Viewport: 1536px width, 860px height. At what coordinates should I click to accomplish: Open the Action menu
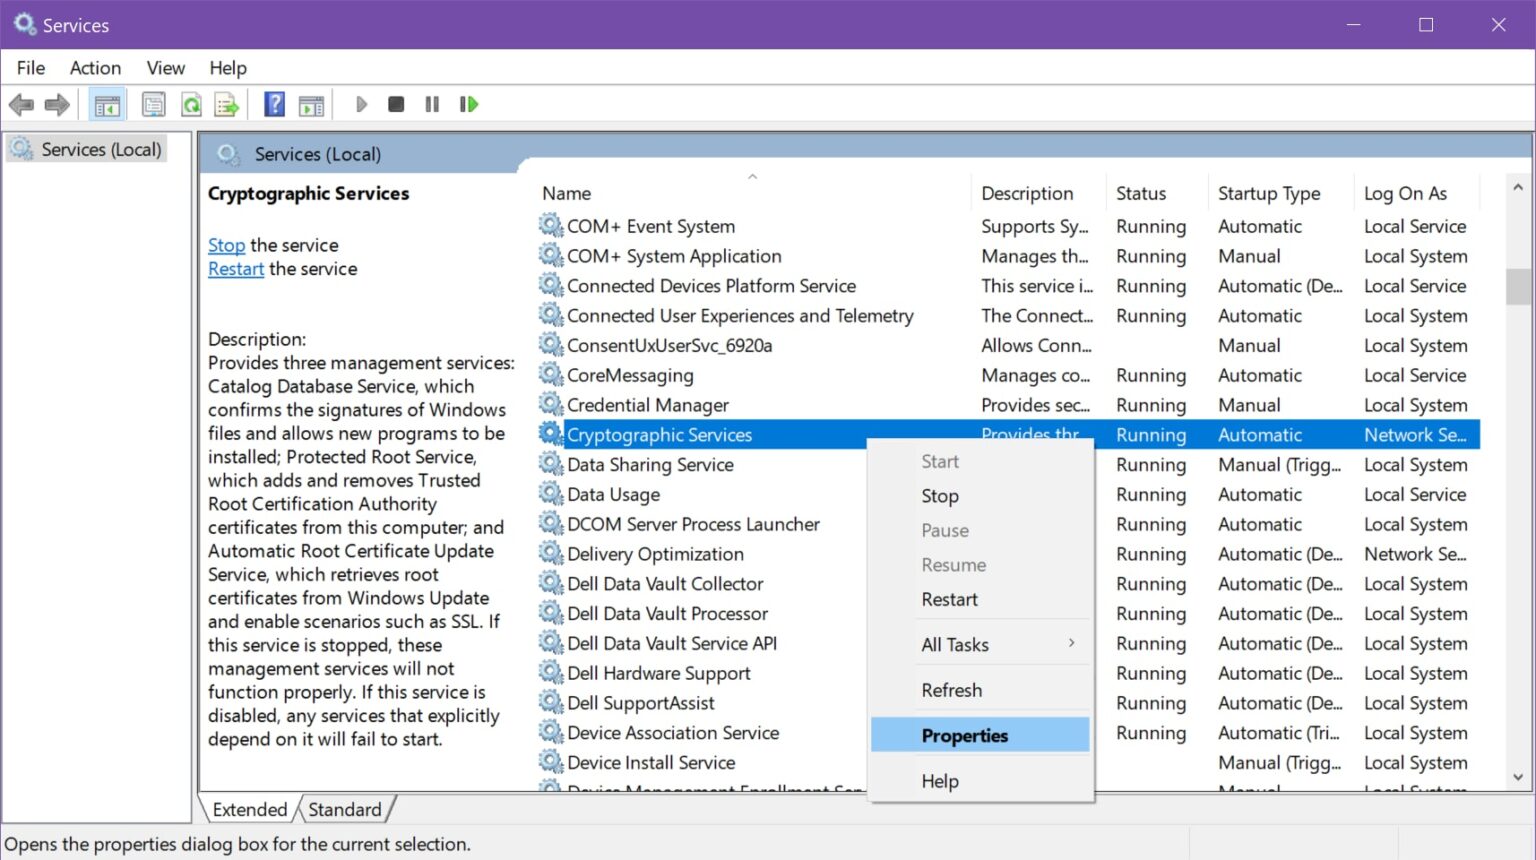tap(94, 67)
